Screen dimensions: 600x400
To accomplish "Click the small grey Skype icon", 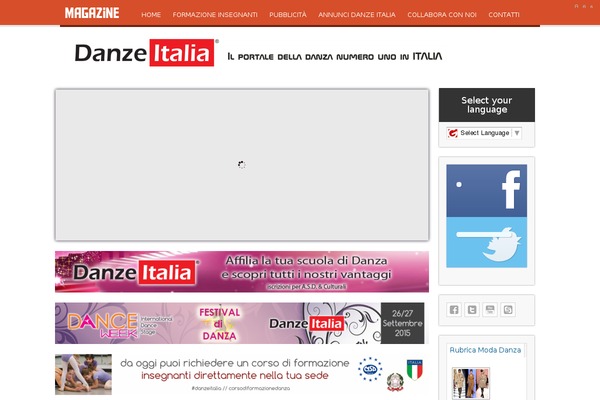I will click(x=508, y=309).
